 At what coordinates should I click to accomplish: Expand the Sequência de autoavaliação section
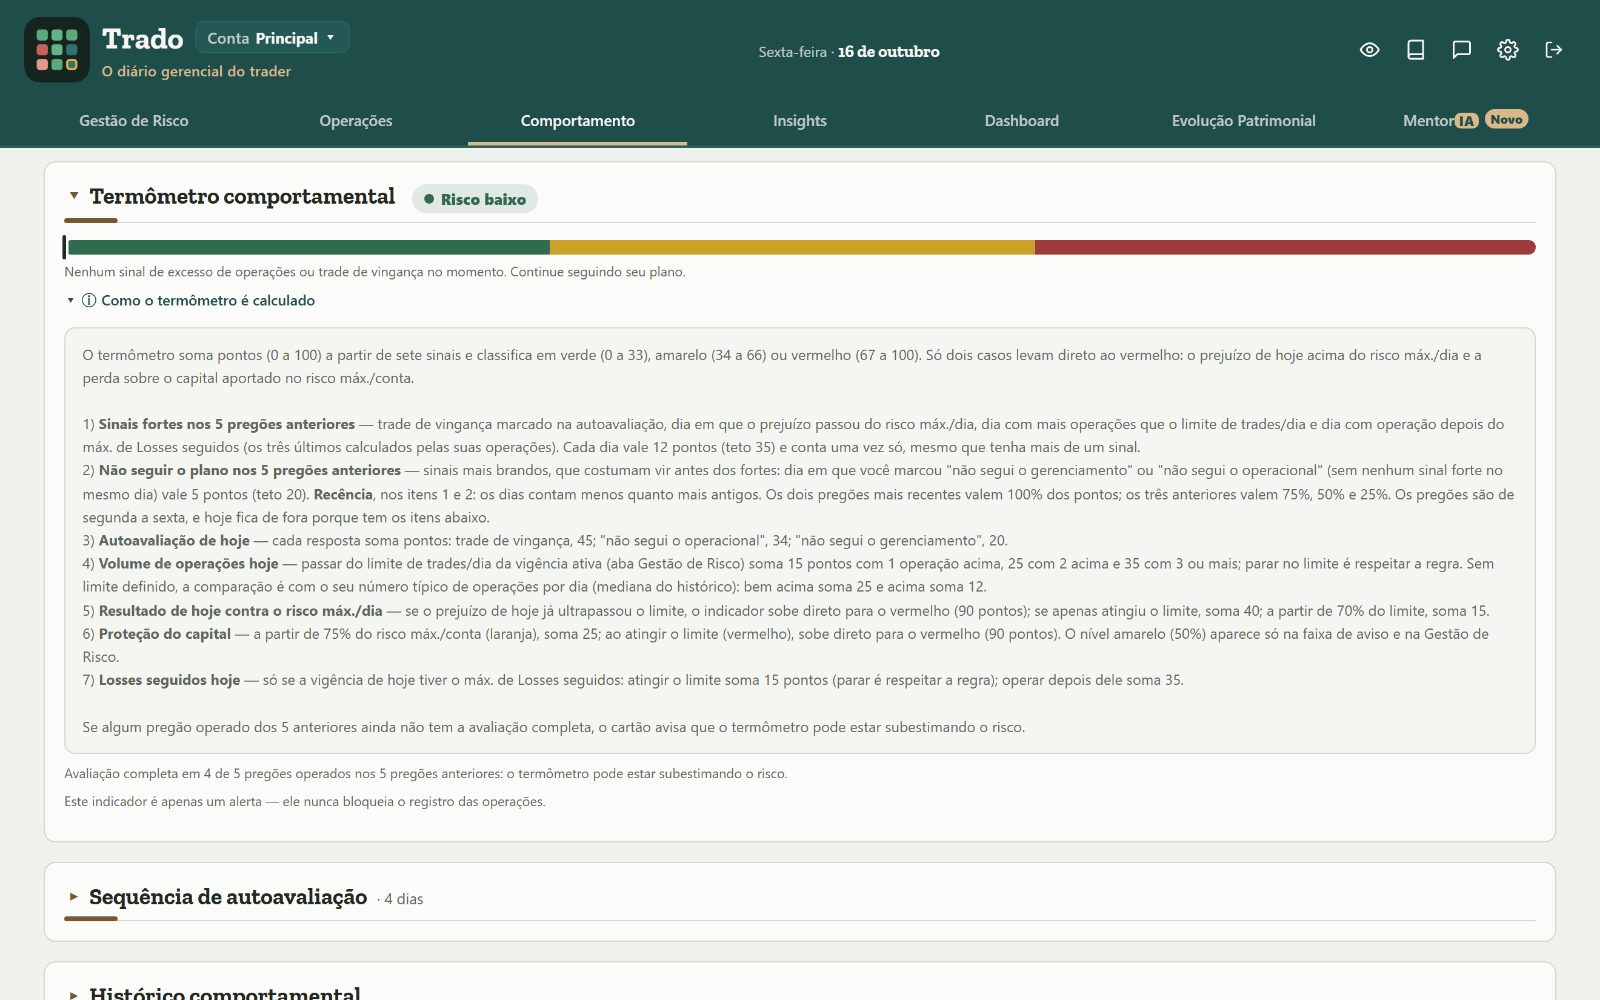74,897
